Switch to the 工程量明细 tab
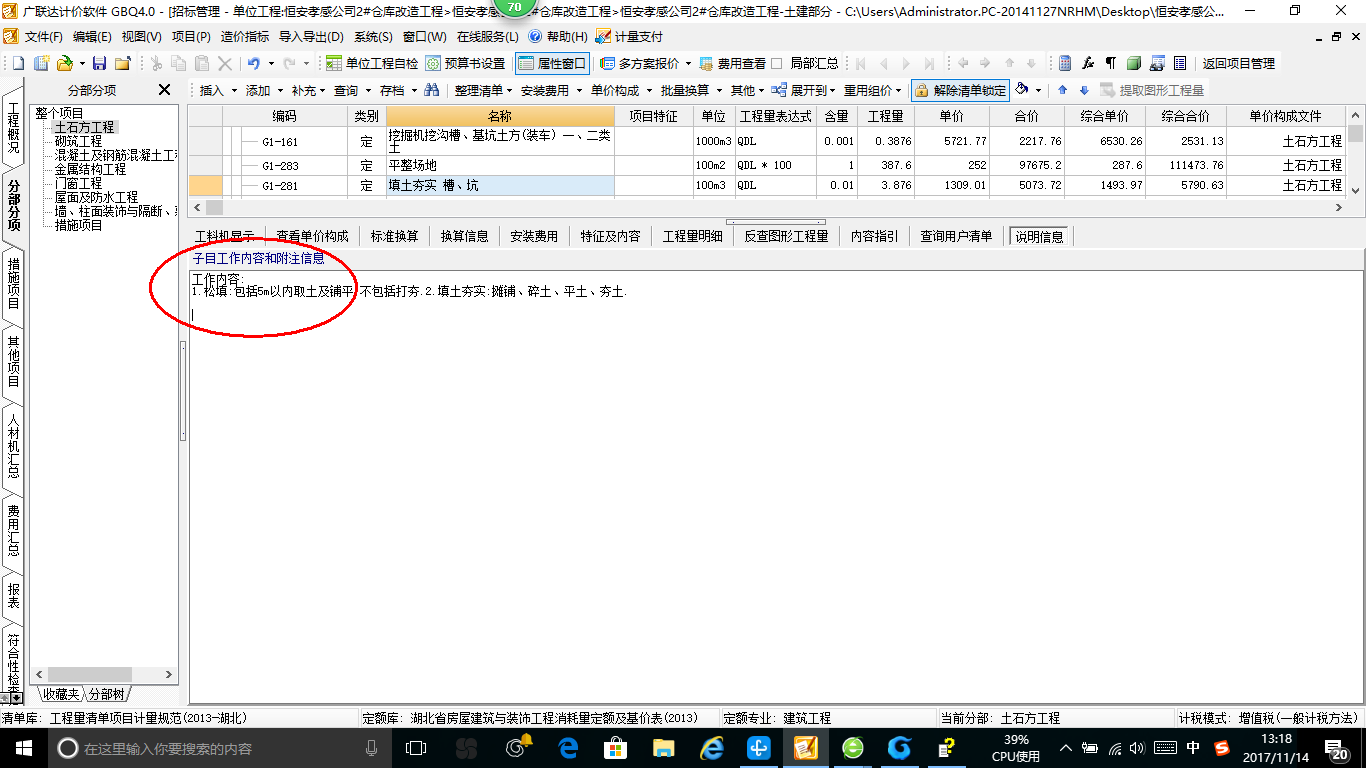1366x768 pixels. pos(692,236)
